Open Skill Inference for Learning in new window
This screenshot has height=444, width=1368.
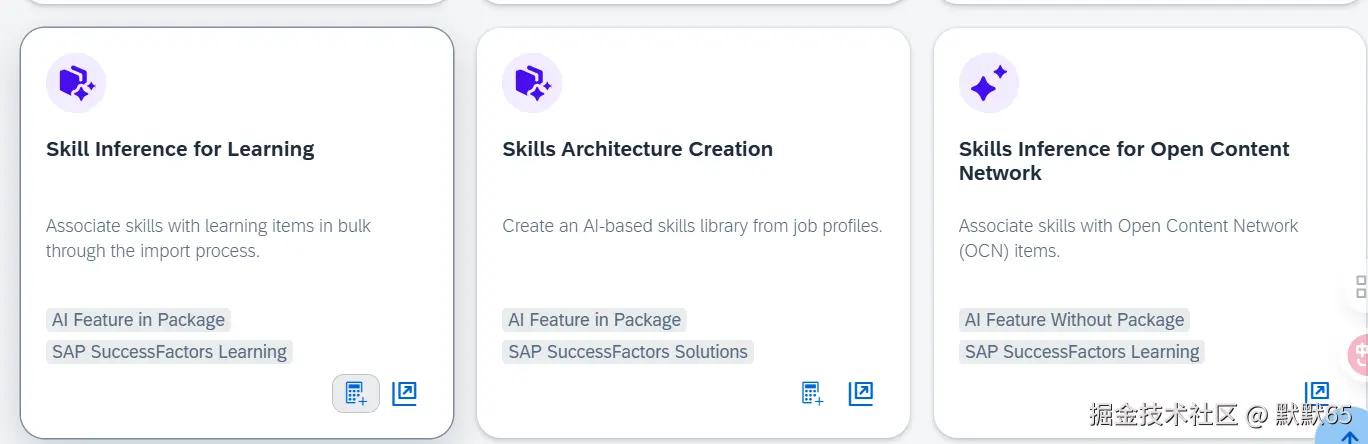coord(404,393)
